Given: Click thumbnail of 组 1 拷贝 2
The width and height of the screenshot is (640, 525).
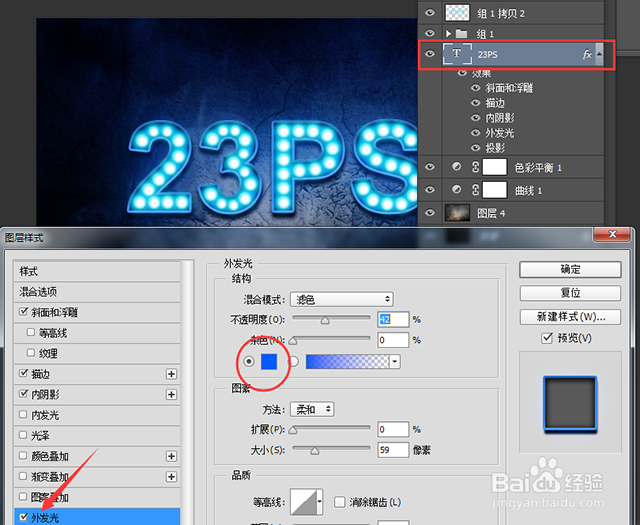Looking at the screenshot, I should 457,13.
